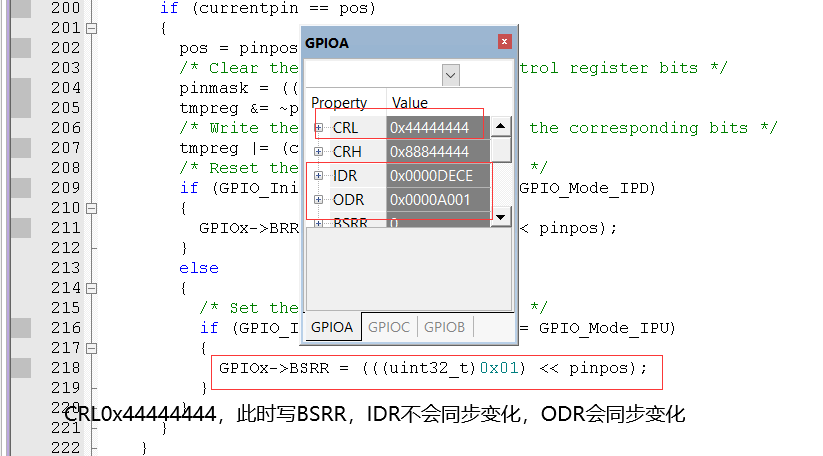Click the Property column header
The width and height of the screenshot is (823, 456).
coord(339,102)
